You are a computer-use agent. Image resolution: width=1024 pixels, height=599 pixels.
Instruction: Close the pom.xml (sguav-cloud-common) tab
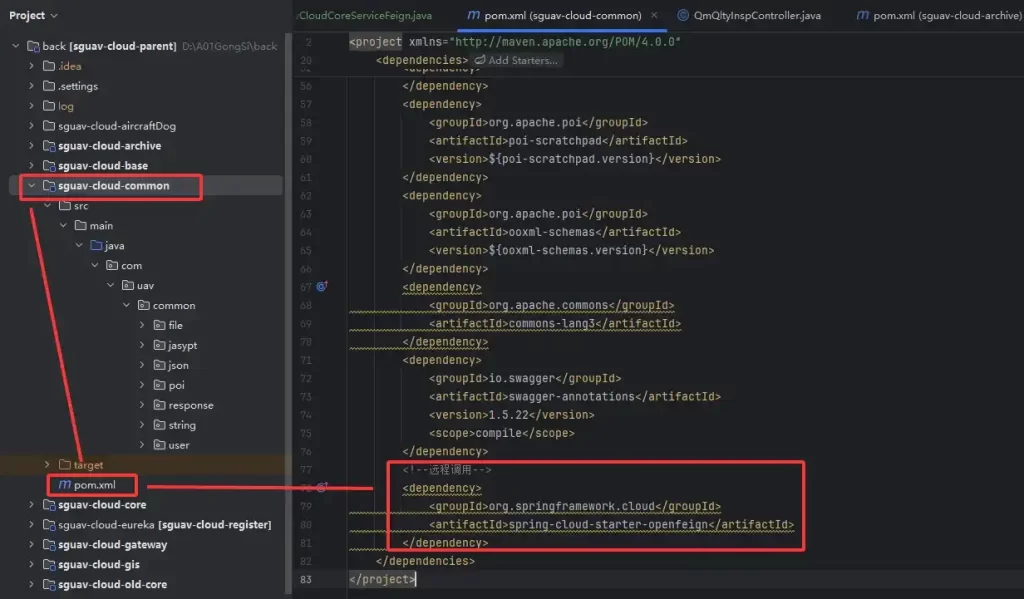[x=654, y=16]
